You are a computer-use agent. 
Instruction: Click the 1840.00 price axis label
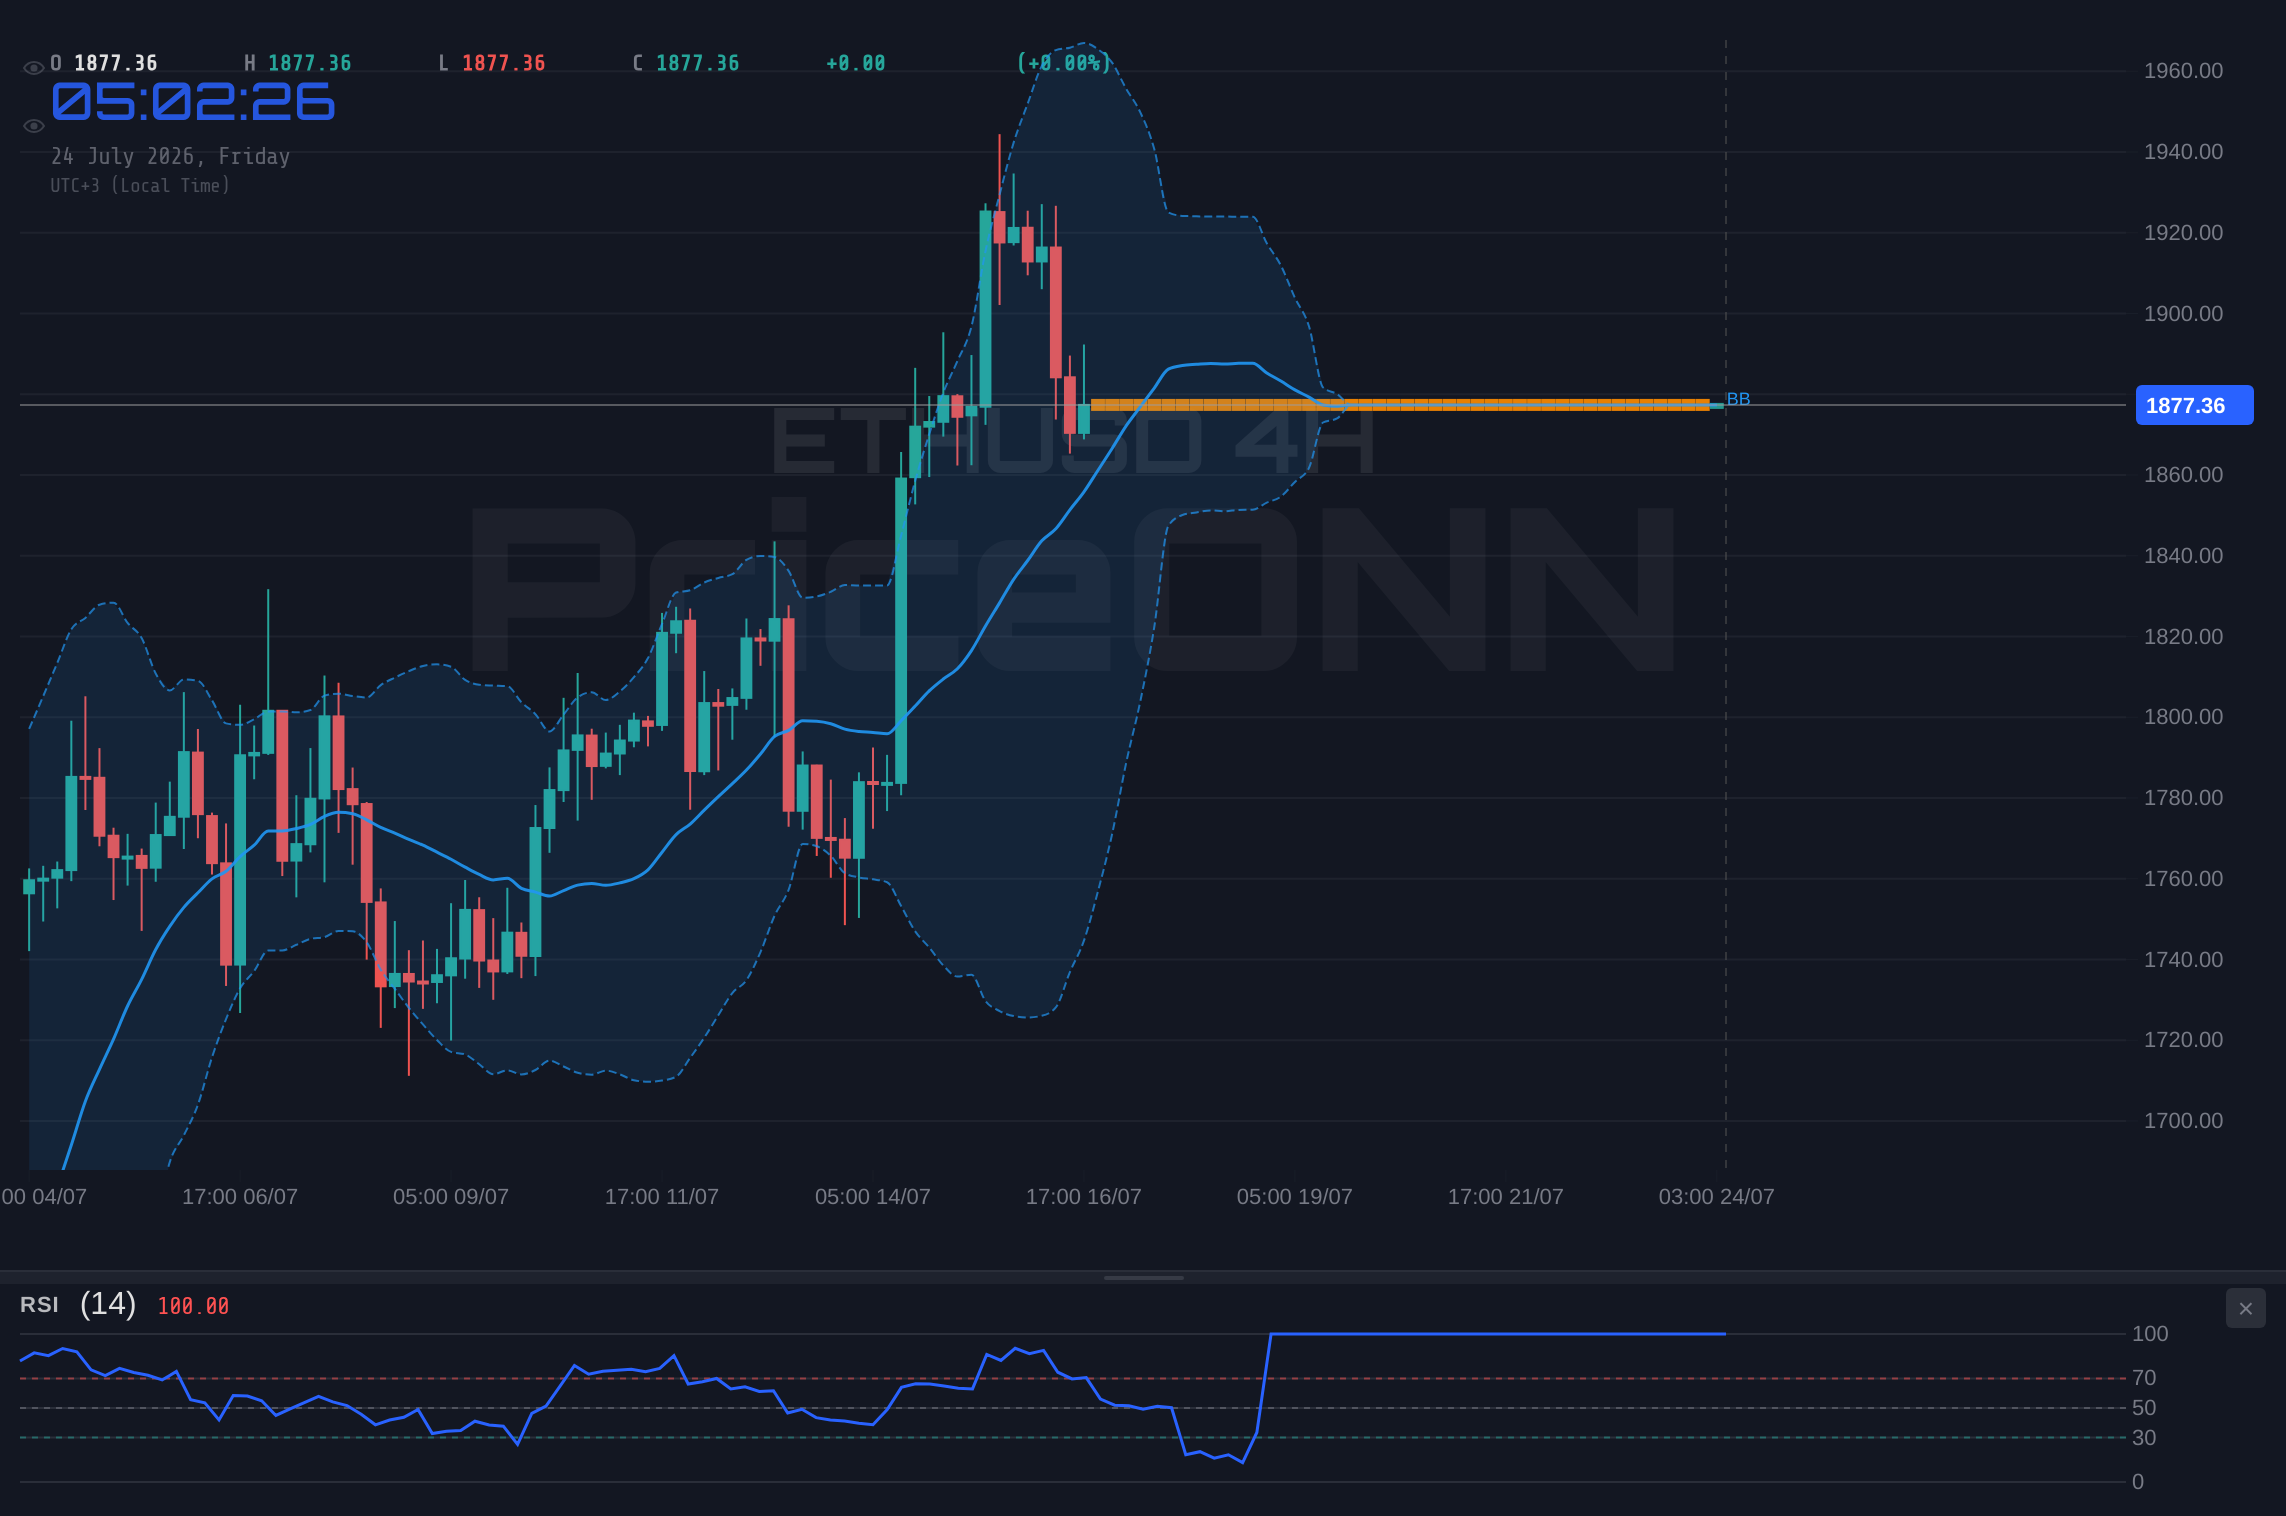click(x=2183, y=556)
